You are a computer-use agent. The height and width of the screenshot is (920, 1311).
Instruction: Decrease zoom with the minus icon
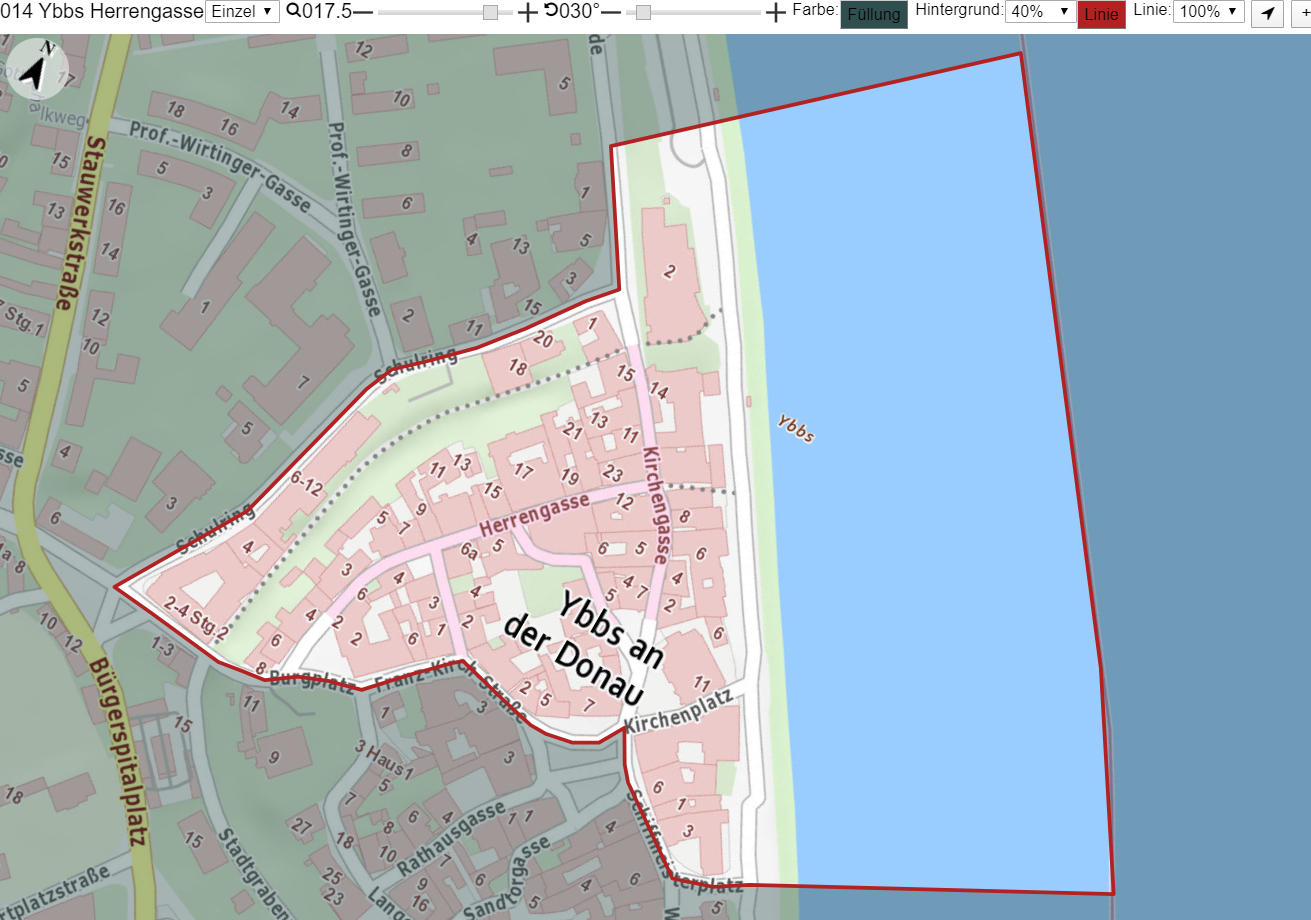(x=363, y=12)
